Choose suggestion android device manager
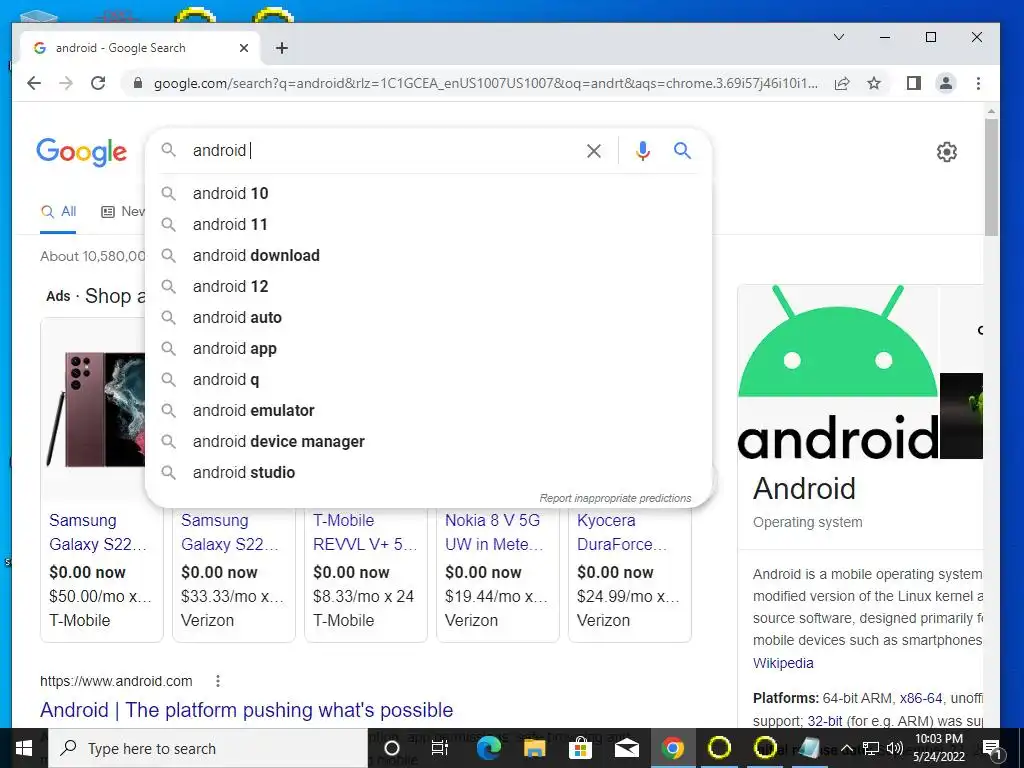This screenshot has height=768, width=1024. coord(428,441)
